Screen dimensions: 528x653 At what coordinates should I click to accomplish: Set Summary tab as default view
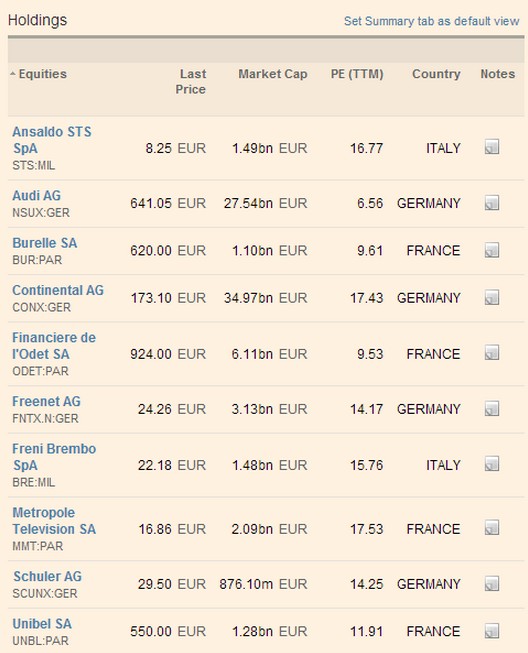(431, 21)
